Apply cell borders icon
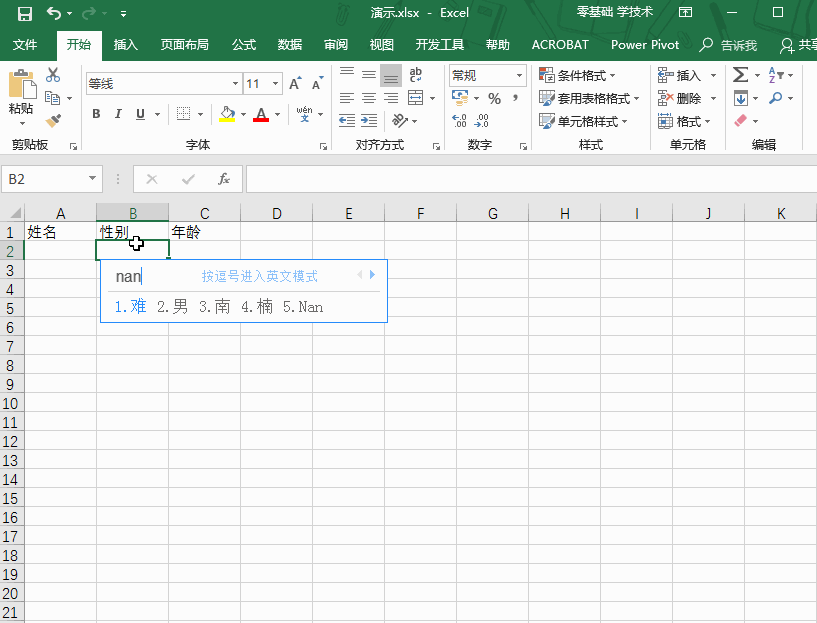 tap(183, 114)
